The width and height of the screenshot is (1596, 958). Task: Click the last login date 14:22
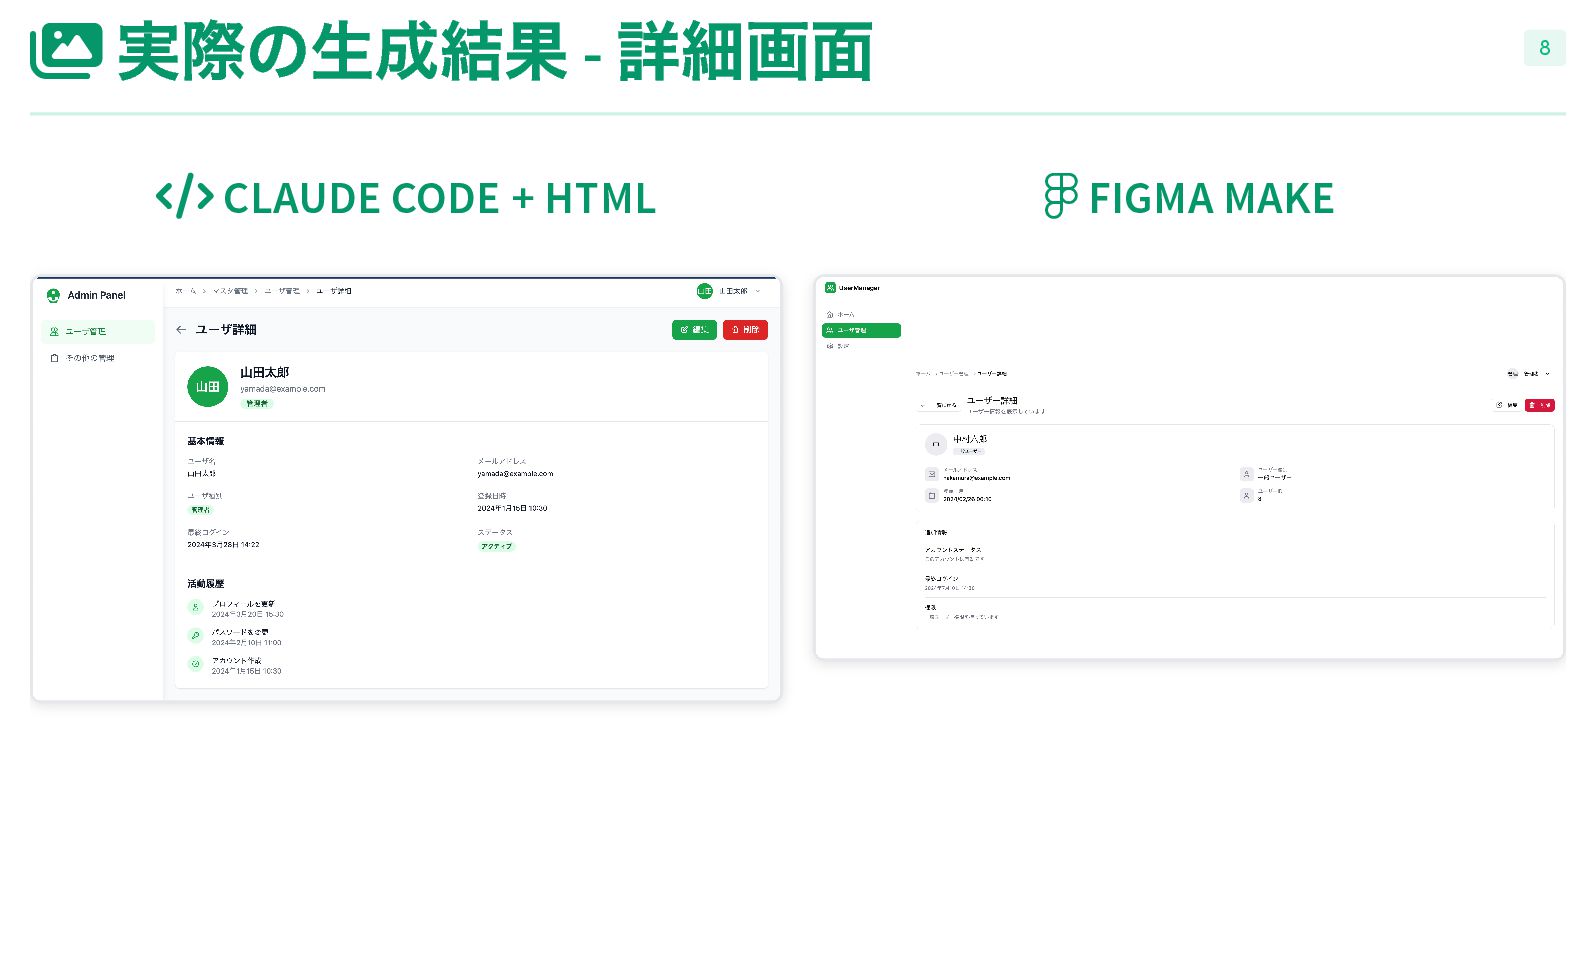[x=223, y=545]
